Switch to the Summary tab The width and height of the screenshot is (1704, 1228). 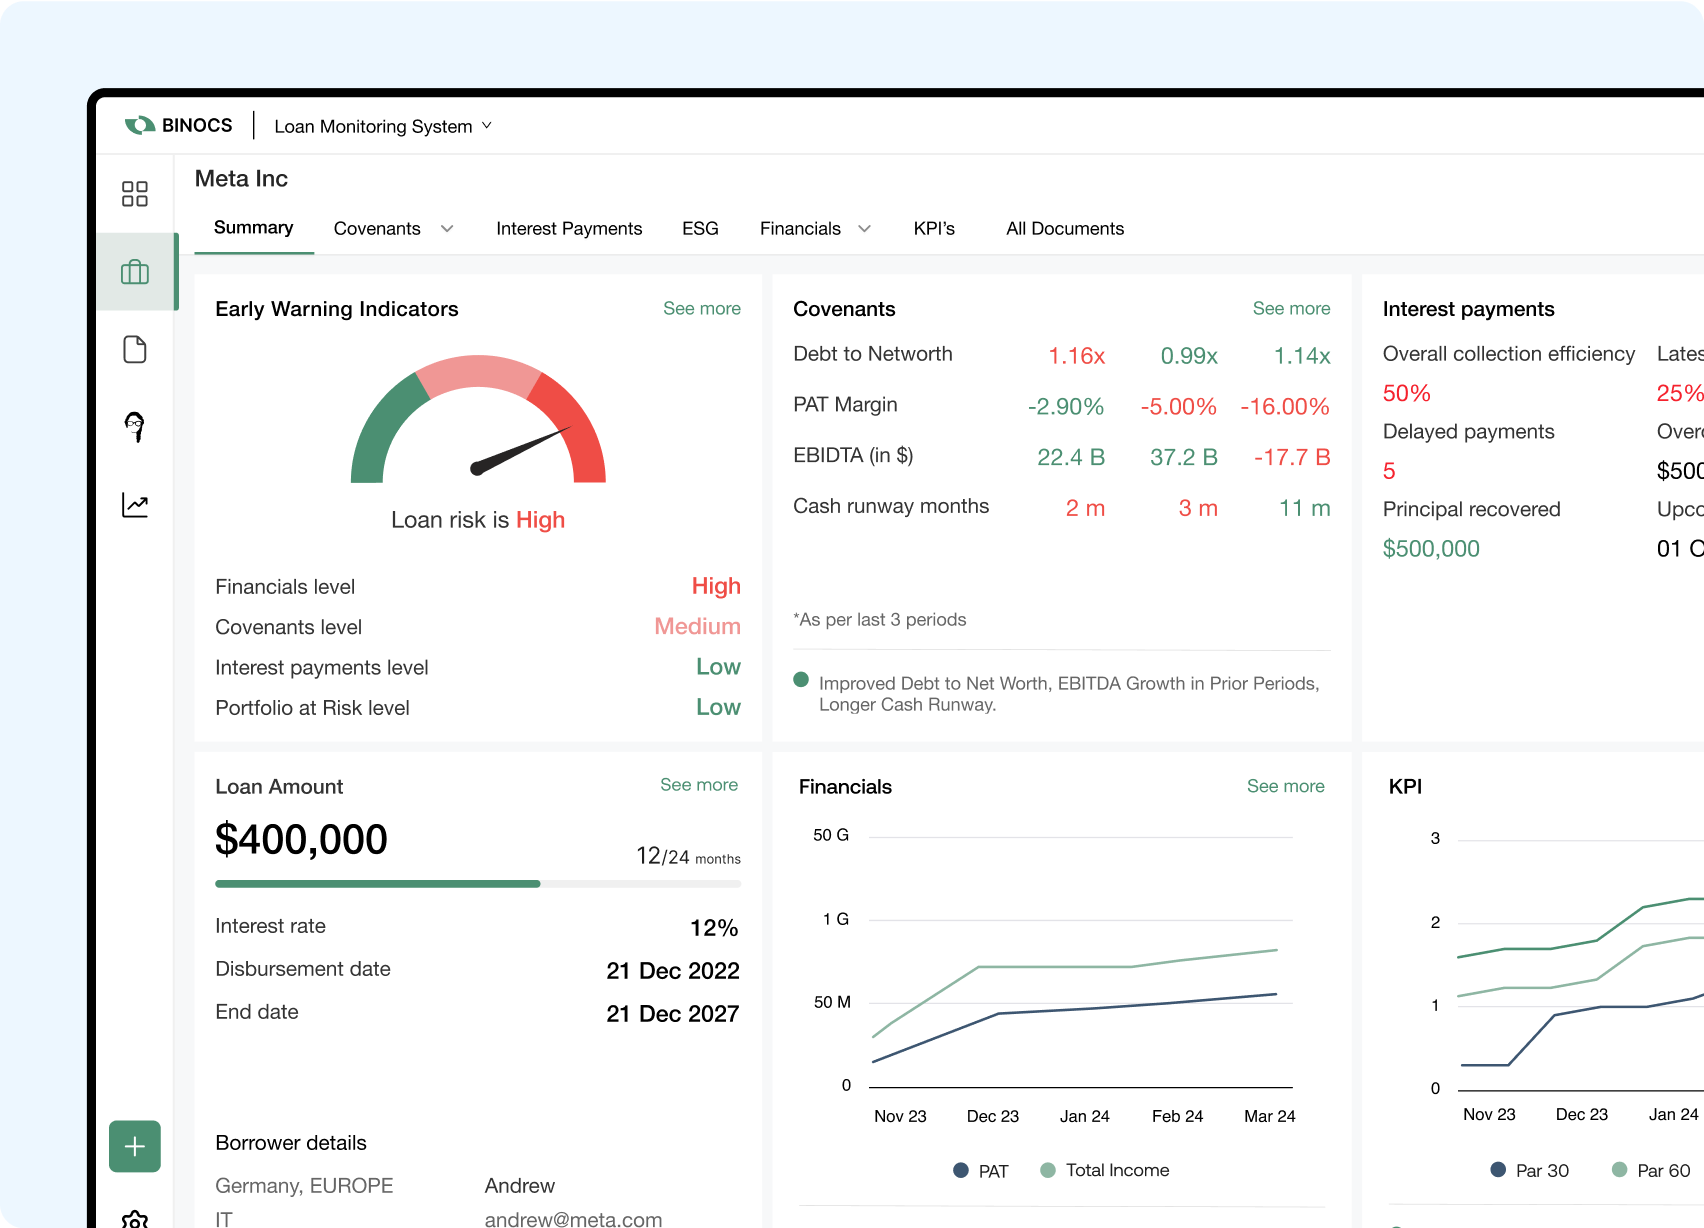pyautogui.click(x=254, y=228)
